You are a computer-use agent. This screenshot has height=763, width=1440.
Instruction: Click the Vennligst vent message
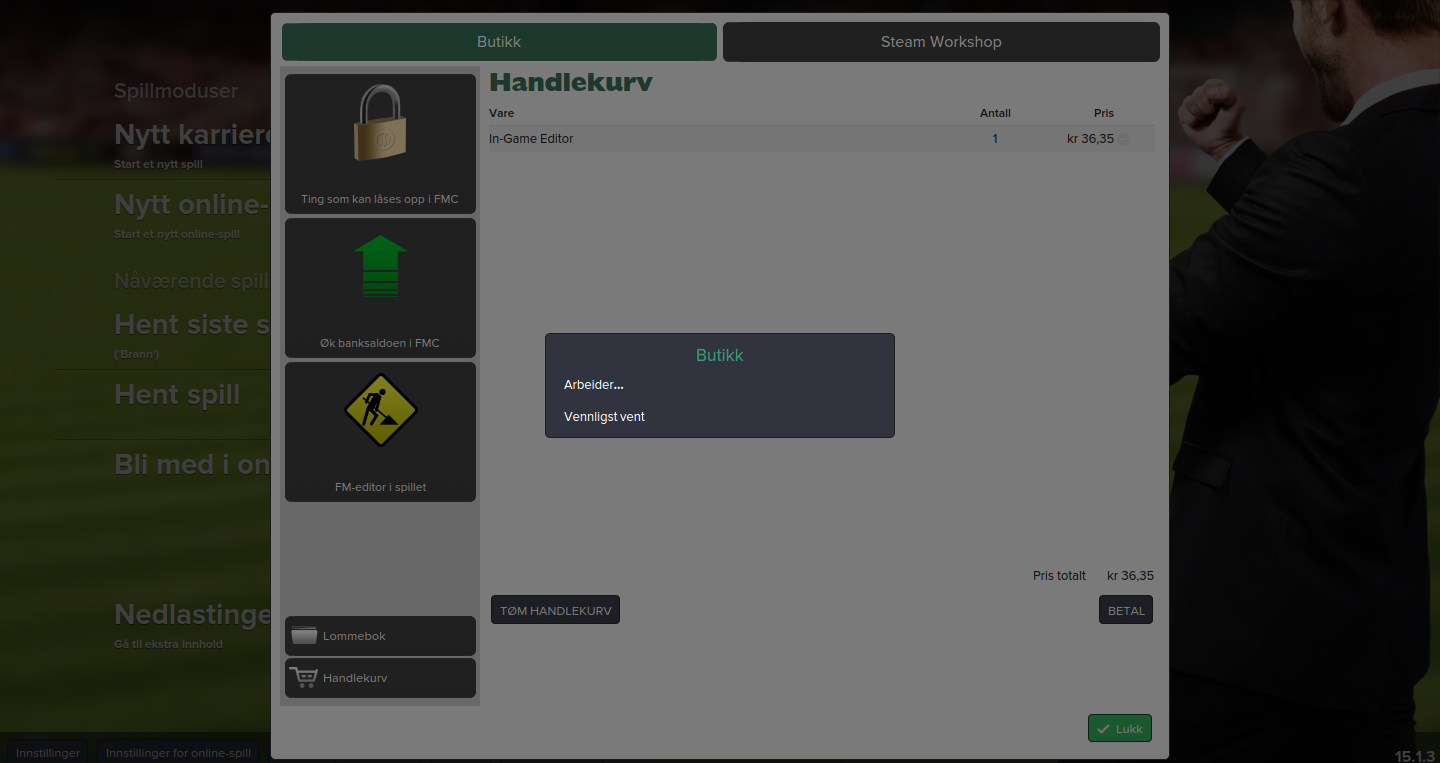tap(604, 417)
